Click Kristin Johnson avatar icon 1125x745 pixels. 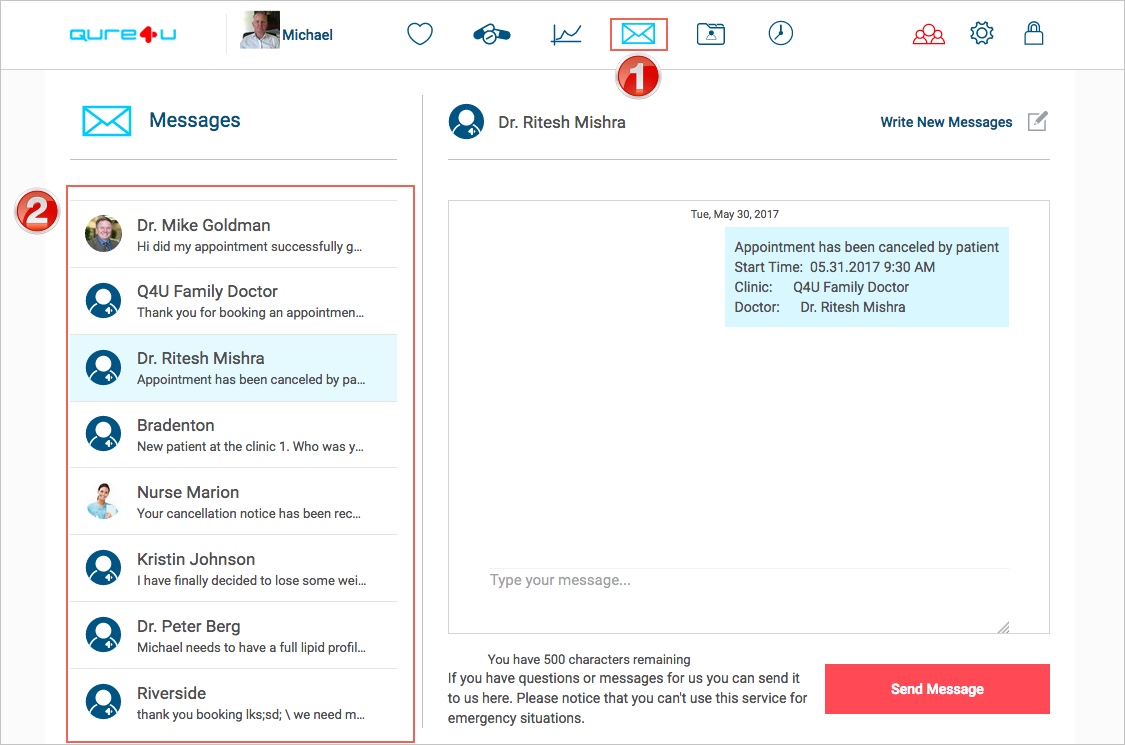coord(103,568)
